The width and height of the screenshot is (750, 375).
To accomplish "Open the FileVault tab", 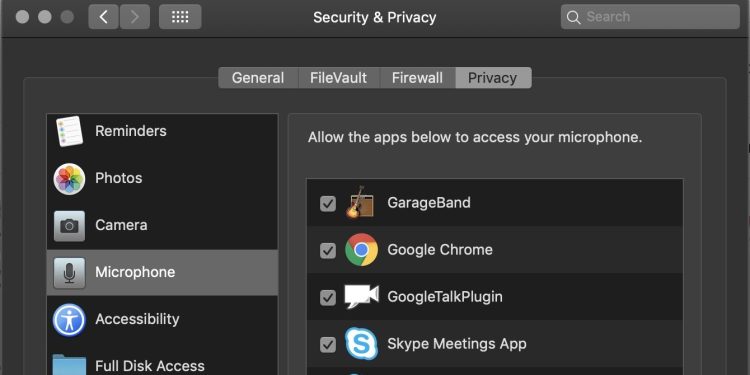I will click(x=339, y=78).
